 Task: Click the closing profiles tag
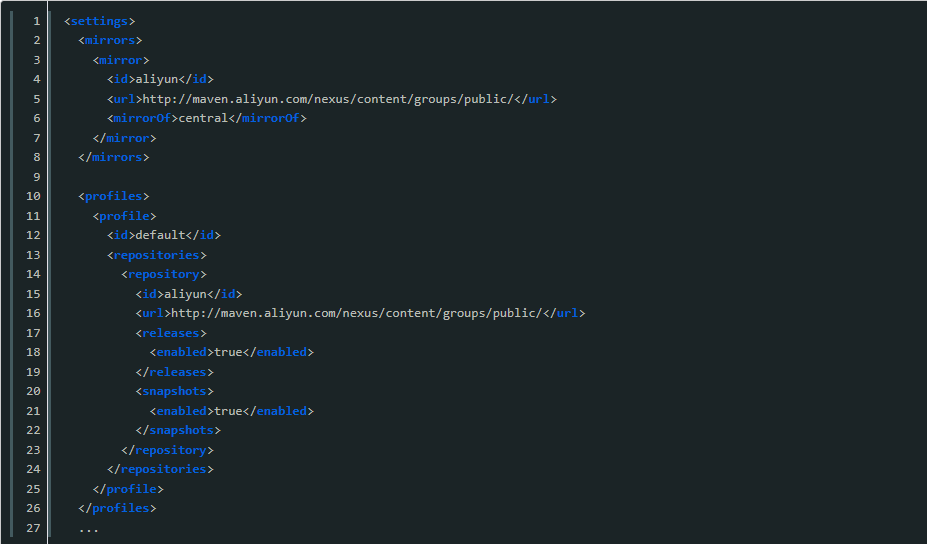[117, 508]
